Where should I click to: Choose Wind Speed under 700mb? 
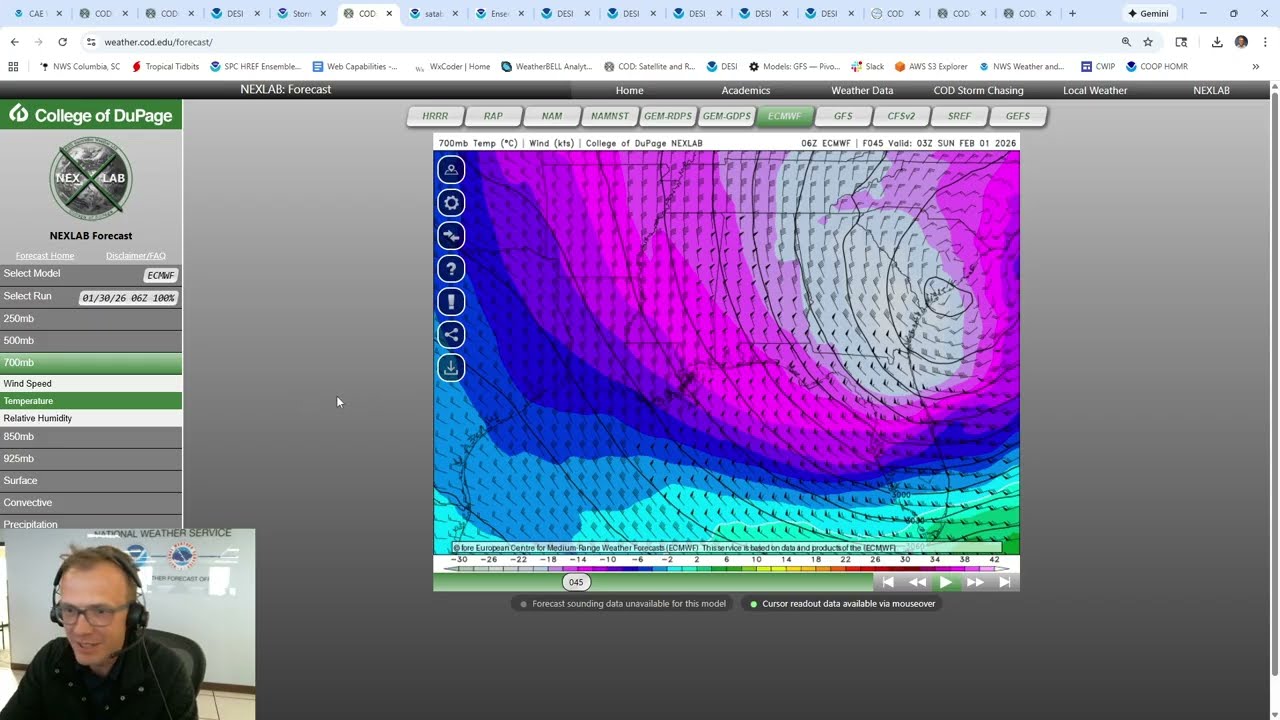(x=91, y=384)
